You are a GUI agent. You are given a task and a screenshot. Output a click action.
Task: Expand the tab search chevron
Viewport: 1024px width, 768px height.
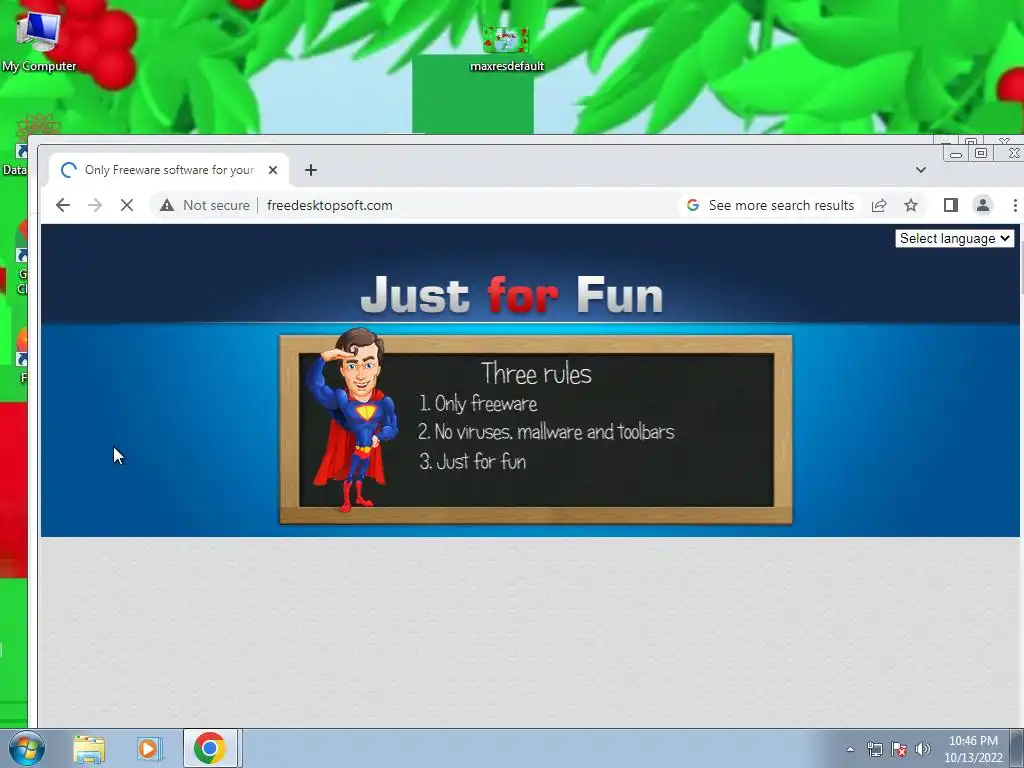(921, 170)
